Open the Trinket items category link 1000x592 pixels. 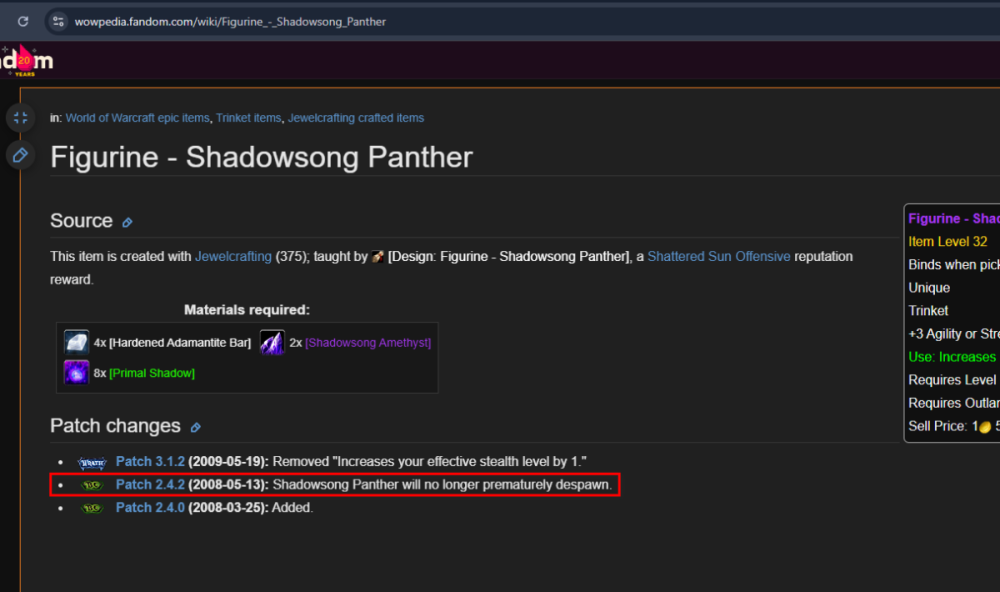pos(248,118)
